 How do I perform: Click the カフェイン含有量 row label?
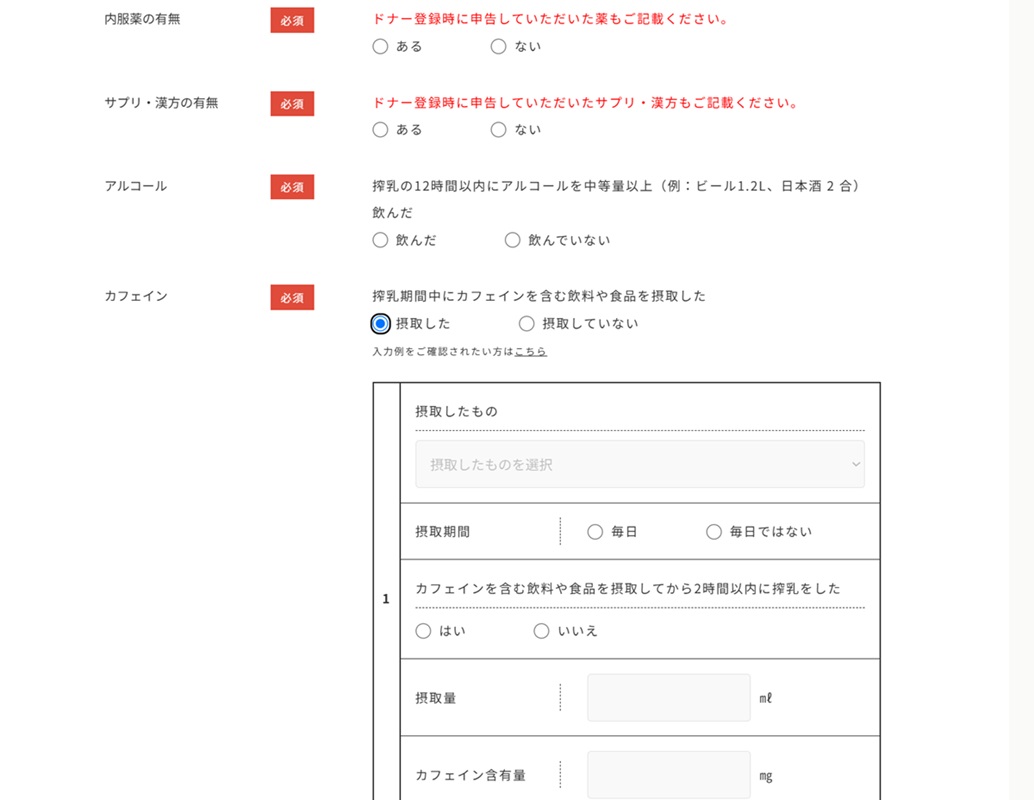tap(470, 775)
